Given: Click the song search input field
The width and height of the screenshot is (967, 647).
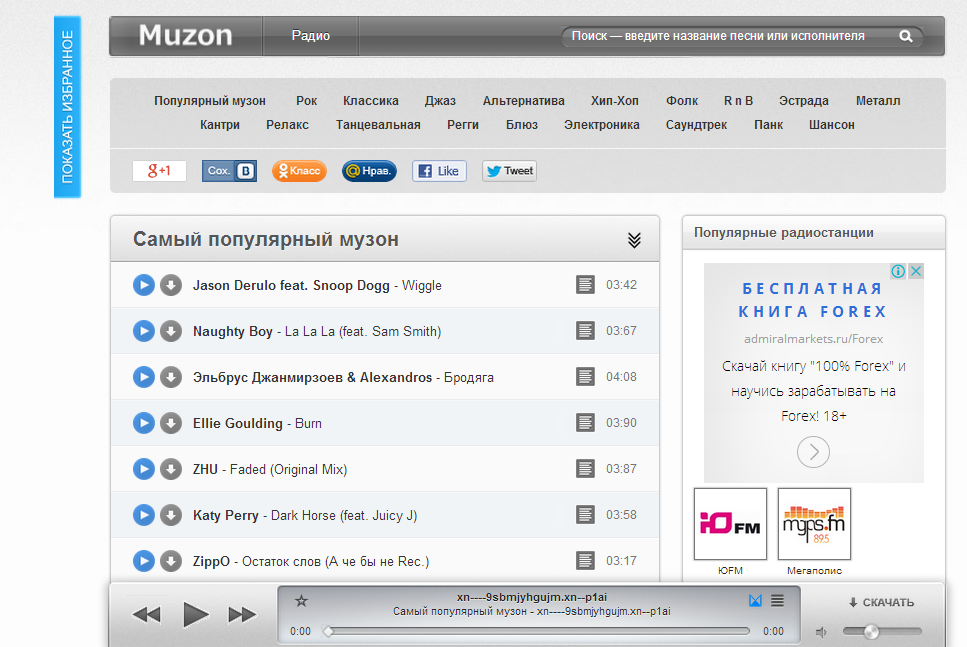Looking at the screenshot, I should 728,36.
